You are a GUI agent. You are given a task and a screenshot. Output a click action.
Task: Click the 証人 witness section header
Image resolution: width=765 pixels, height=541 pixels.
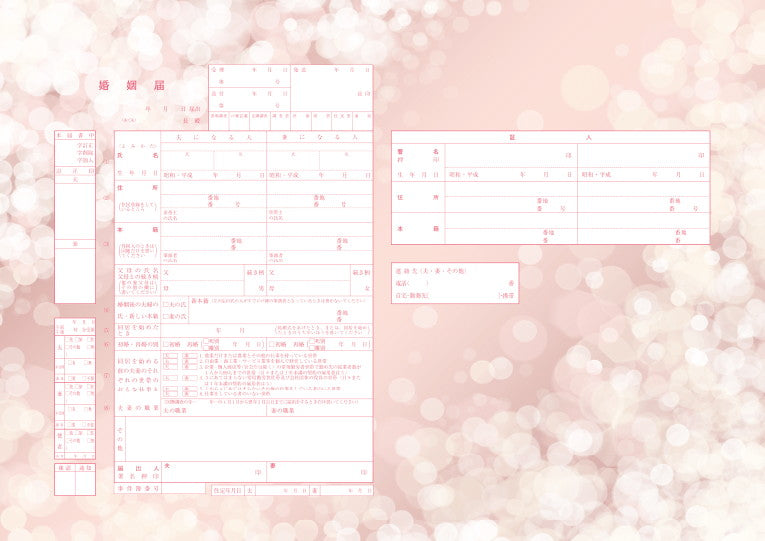click(550, 136)
